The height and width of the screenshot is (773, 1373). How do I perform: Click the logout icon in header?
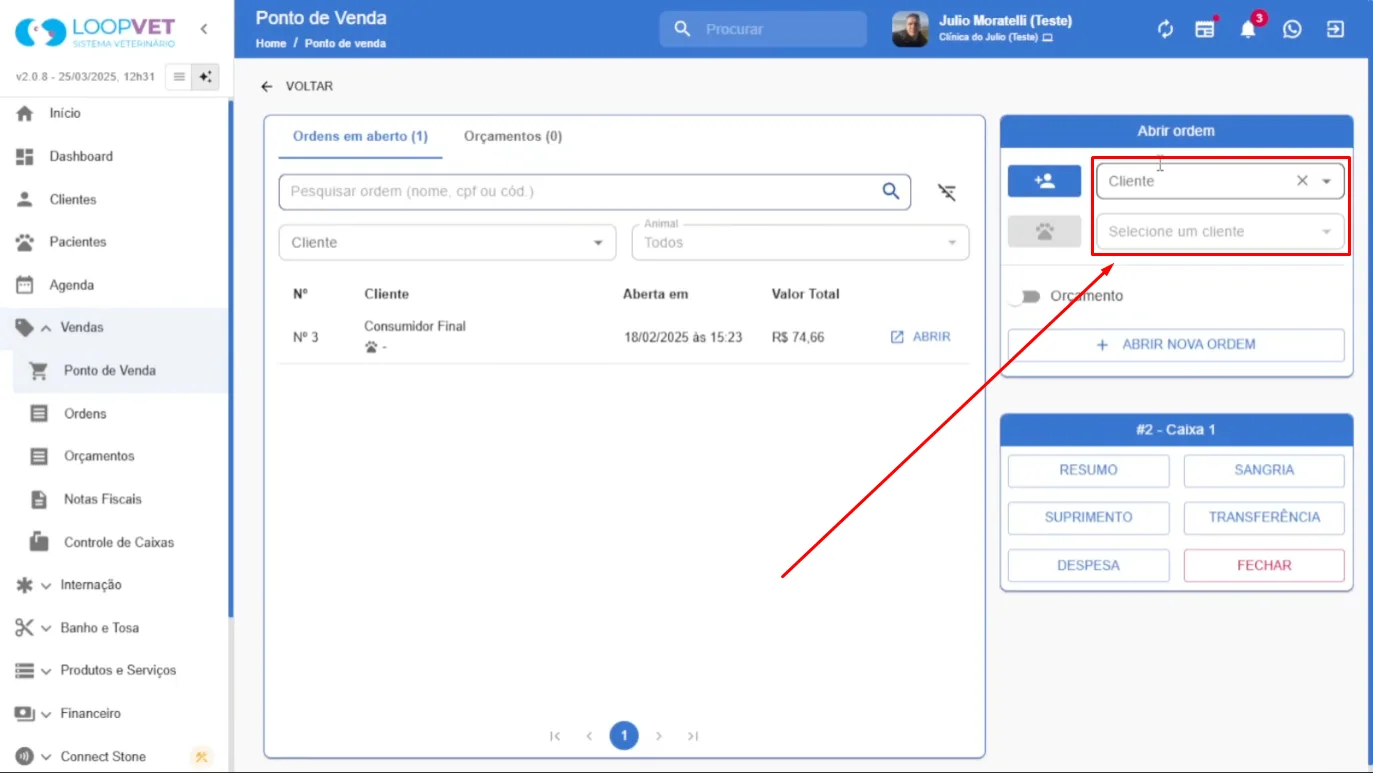coord(1335,29)
